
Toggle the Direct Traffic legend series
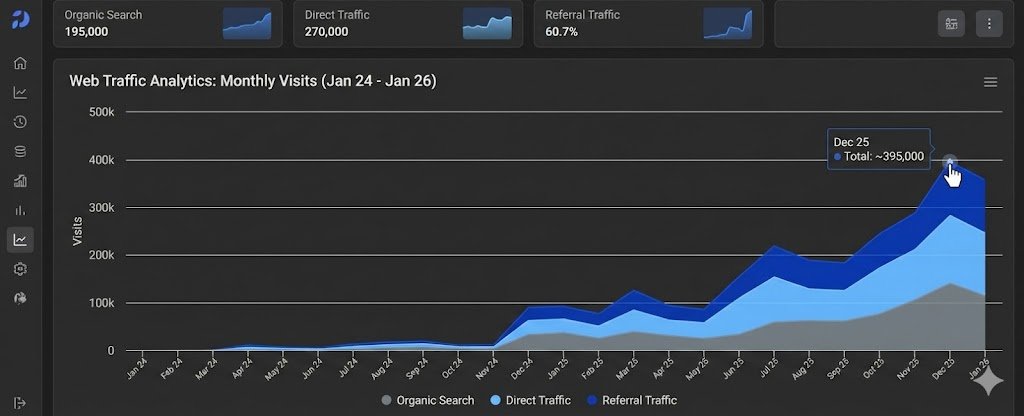(x=530, y=400)
